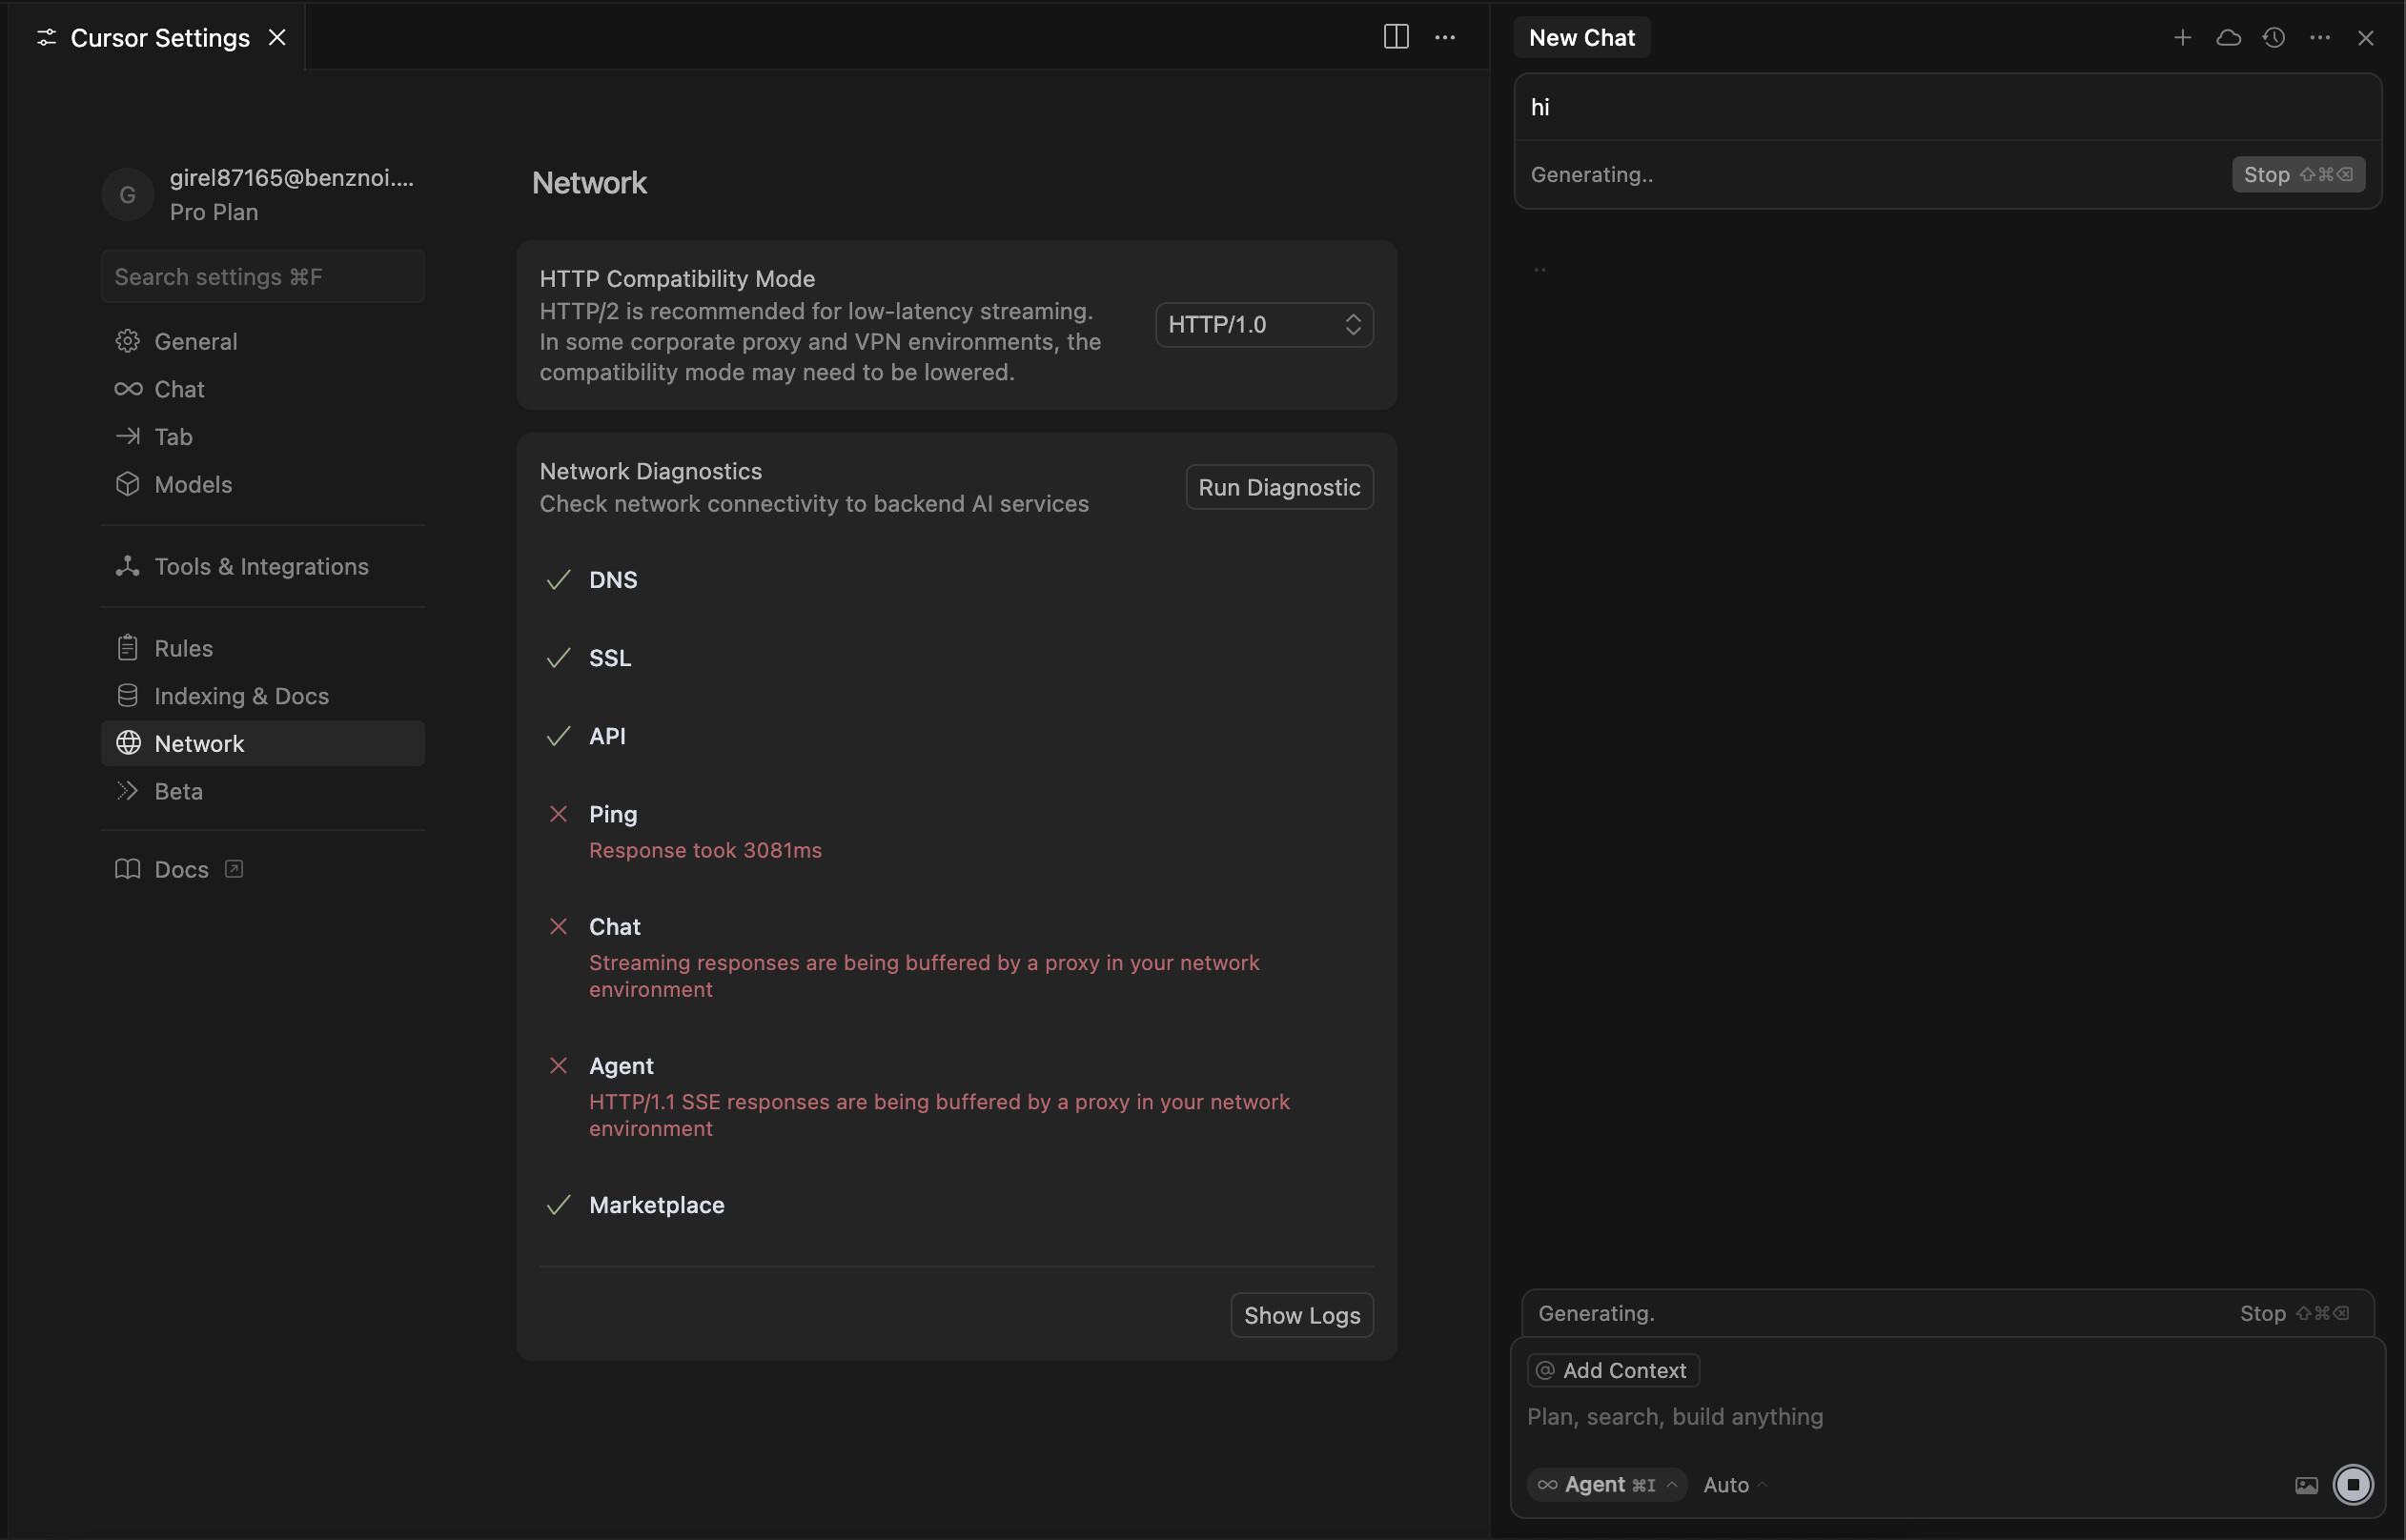Click Run Diagnostic button
The height and width of the screenshot is (1540, 2406).
(1279, 487)
